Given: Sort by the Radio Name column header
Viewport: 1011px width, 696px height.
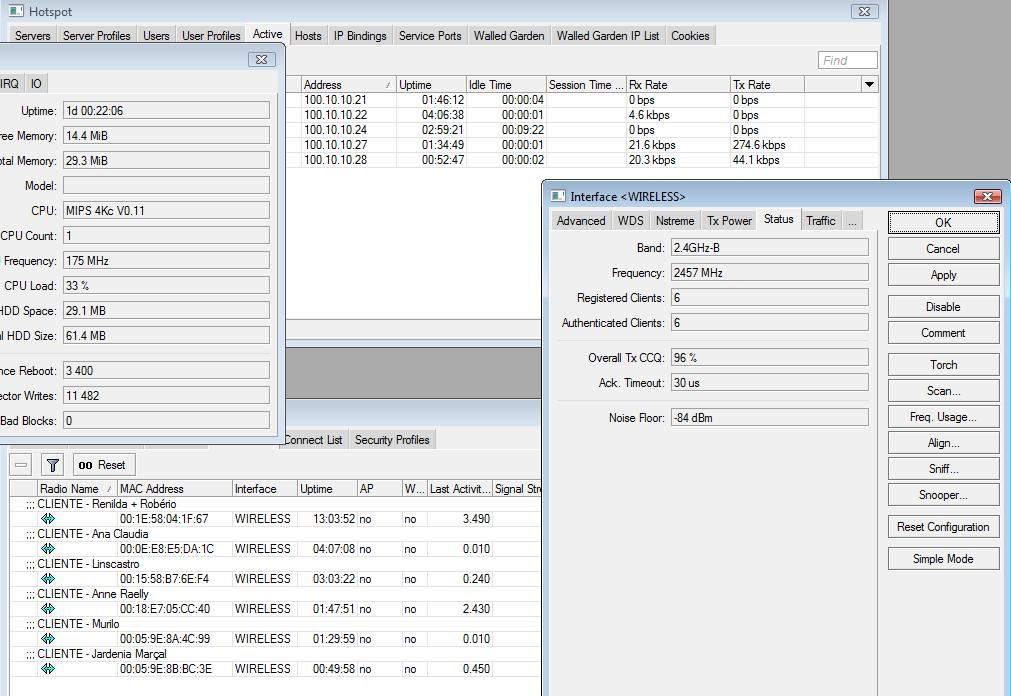Looking at the screenshot, I should [69, 489].
